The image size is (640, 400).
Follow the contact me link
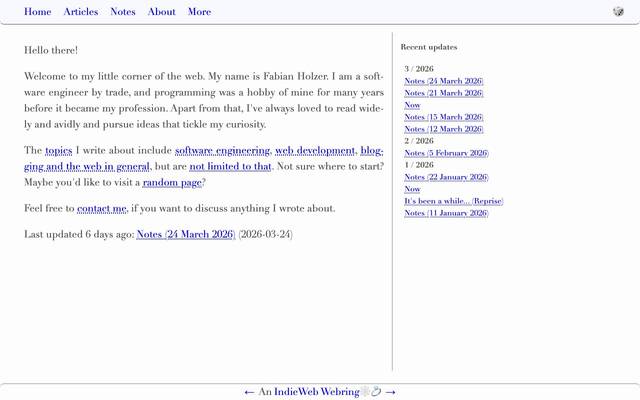102,209
